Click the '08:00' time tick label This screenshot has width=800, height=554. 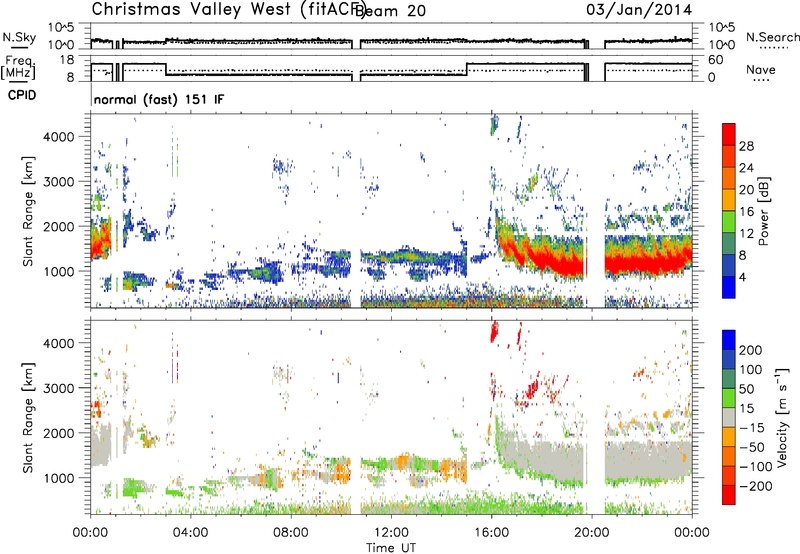click(x=291, y=533)
